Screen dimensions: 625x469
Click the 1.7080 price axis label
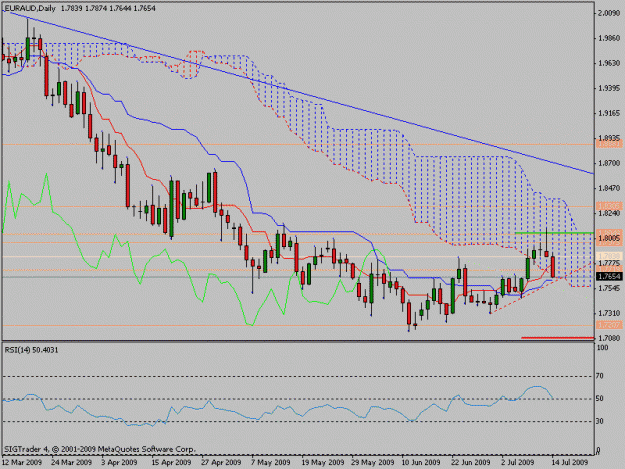[609, 338]
